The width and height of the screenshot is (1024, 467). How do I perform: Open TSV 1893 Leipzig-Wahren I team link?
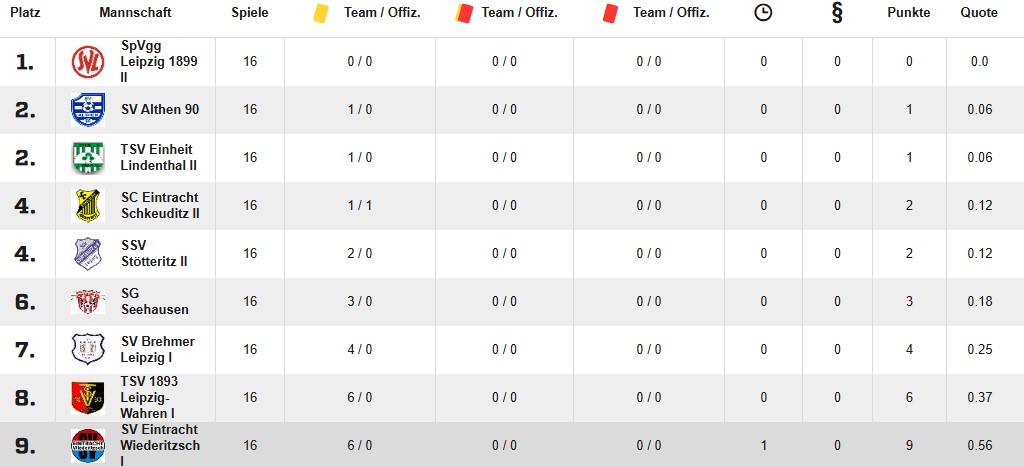pyautogui.click(x=149, y=397)
